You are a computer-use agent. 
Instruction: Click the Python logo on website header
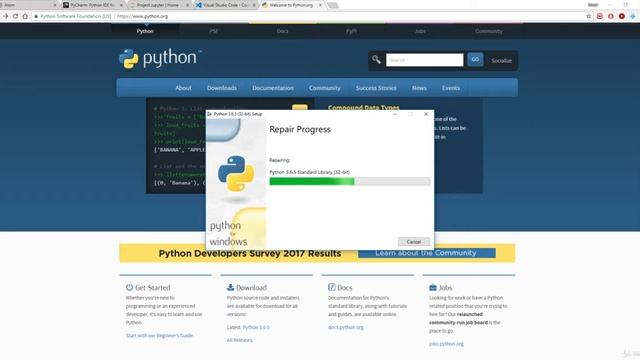[160, 59]
